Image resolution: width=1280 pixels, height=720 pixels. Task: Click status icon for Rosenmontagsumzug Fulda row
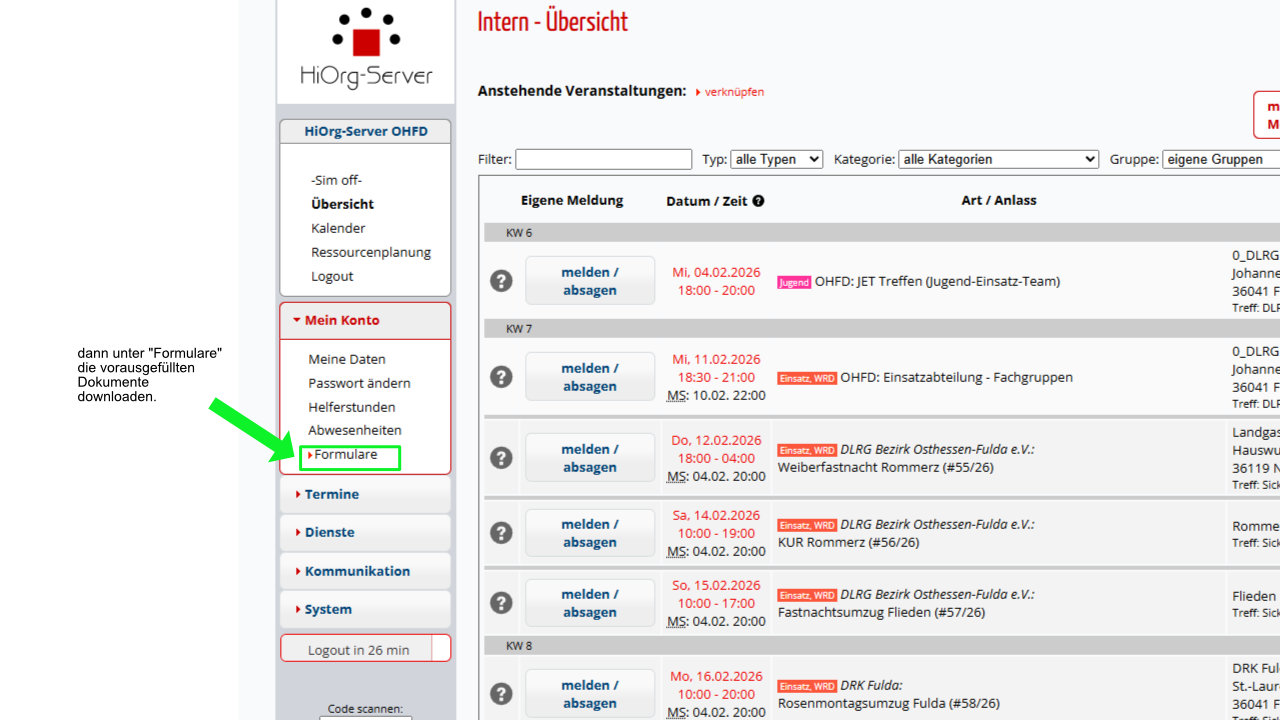tap(501, 694)
